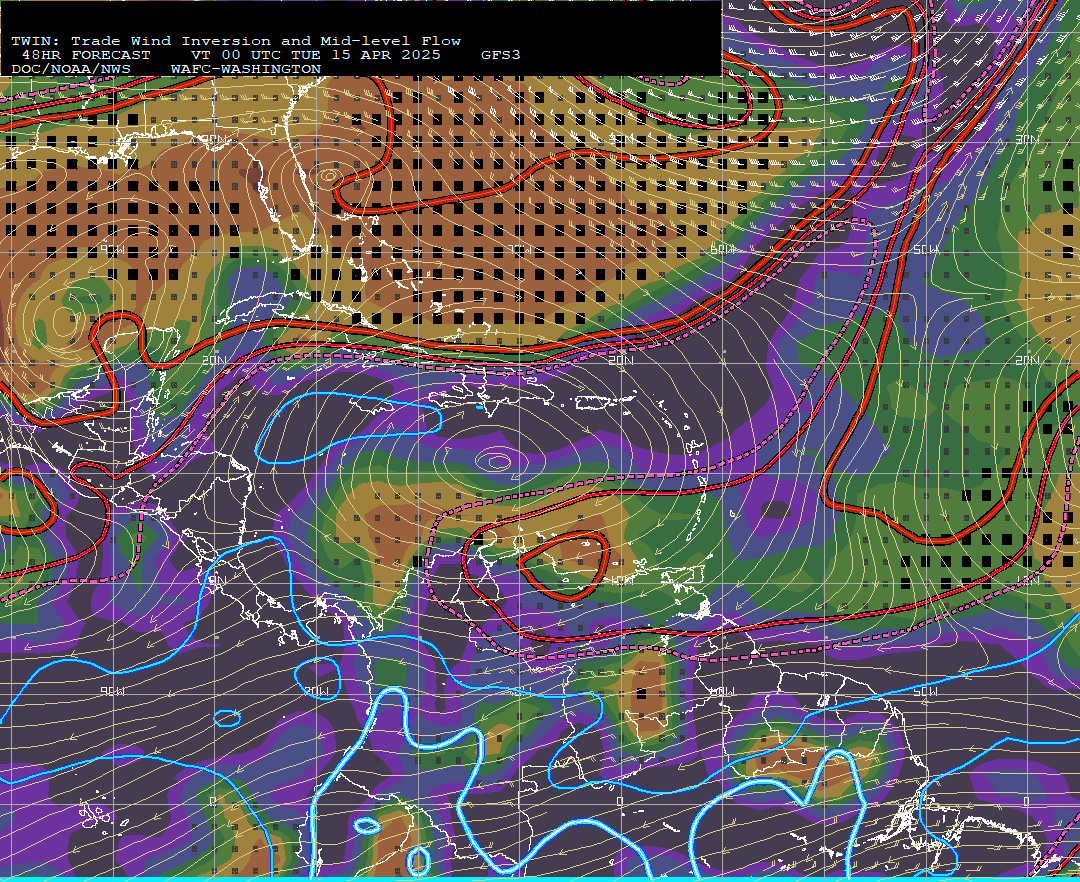Screen dimensions: 1080x882
Task: Click the '10N' label over Costa Rica
Action: coord(214,580)
